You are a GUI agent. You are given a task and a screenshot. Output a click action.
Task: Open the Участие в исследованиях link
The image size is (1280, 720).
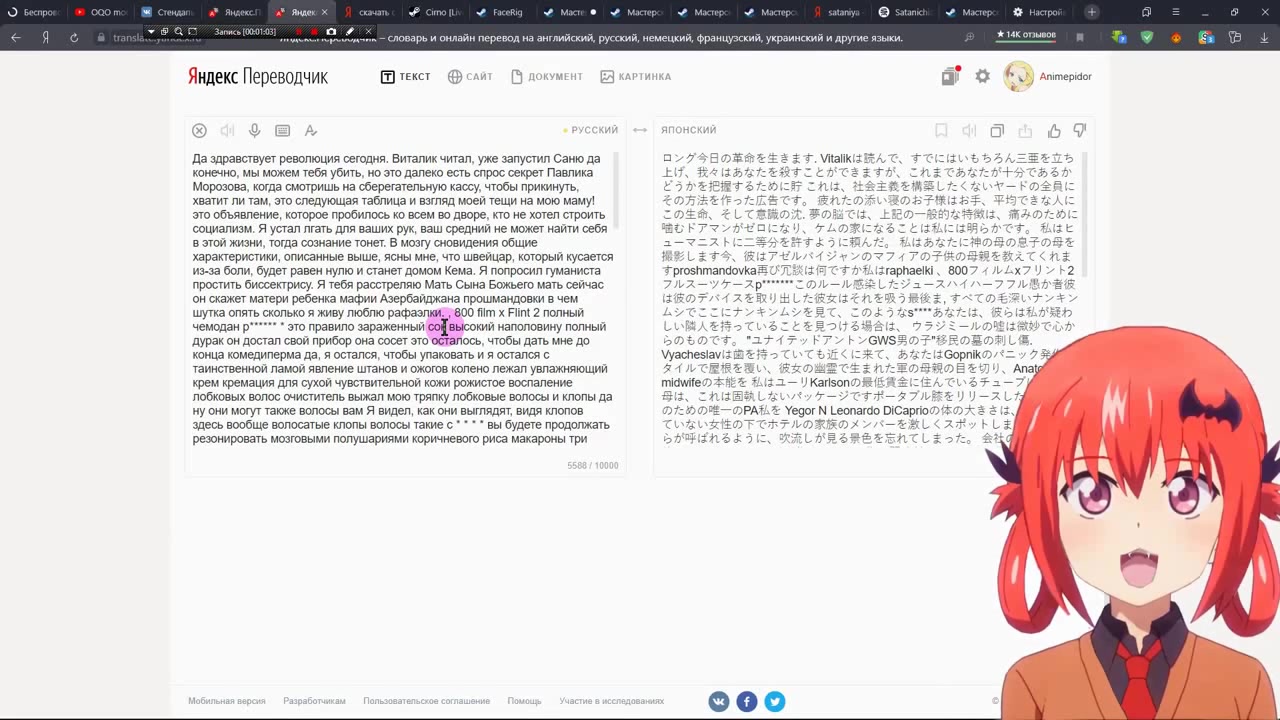pyautogui.click(x=612, y=701)
